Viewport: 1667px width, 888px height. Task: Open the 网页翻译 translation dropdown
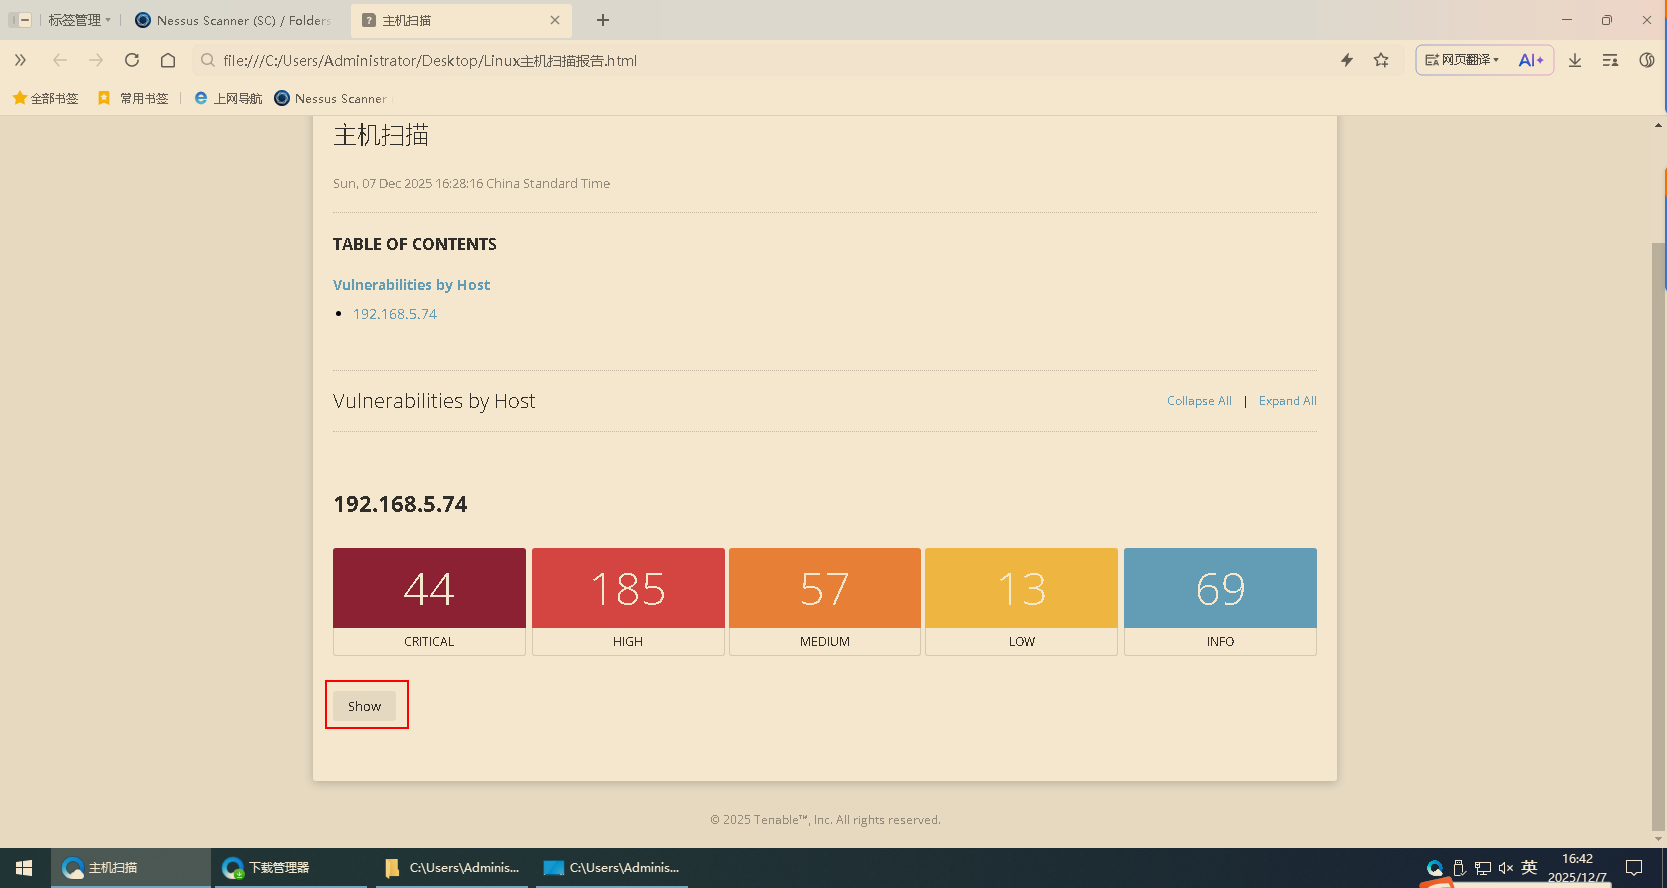1462,60
